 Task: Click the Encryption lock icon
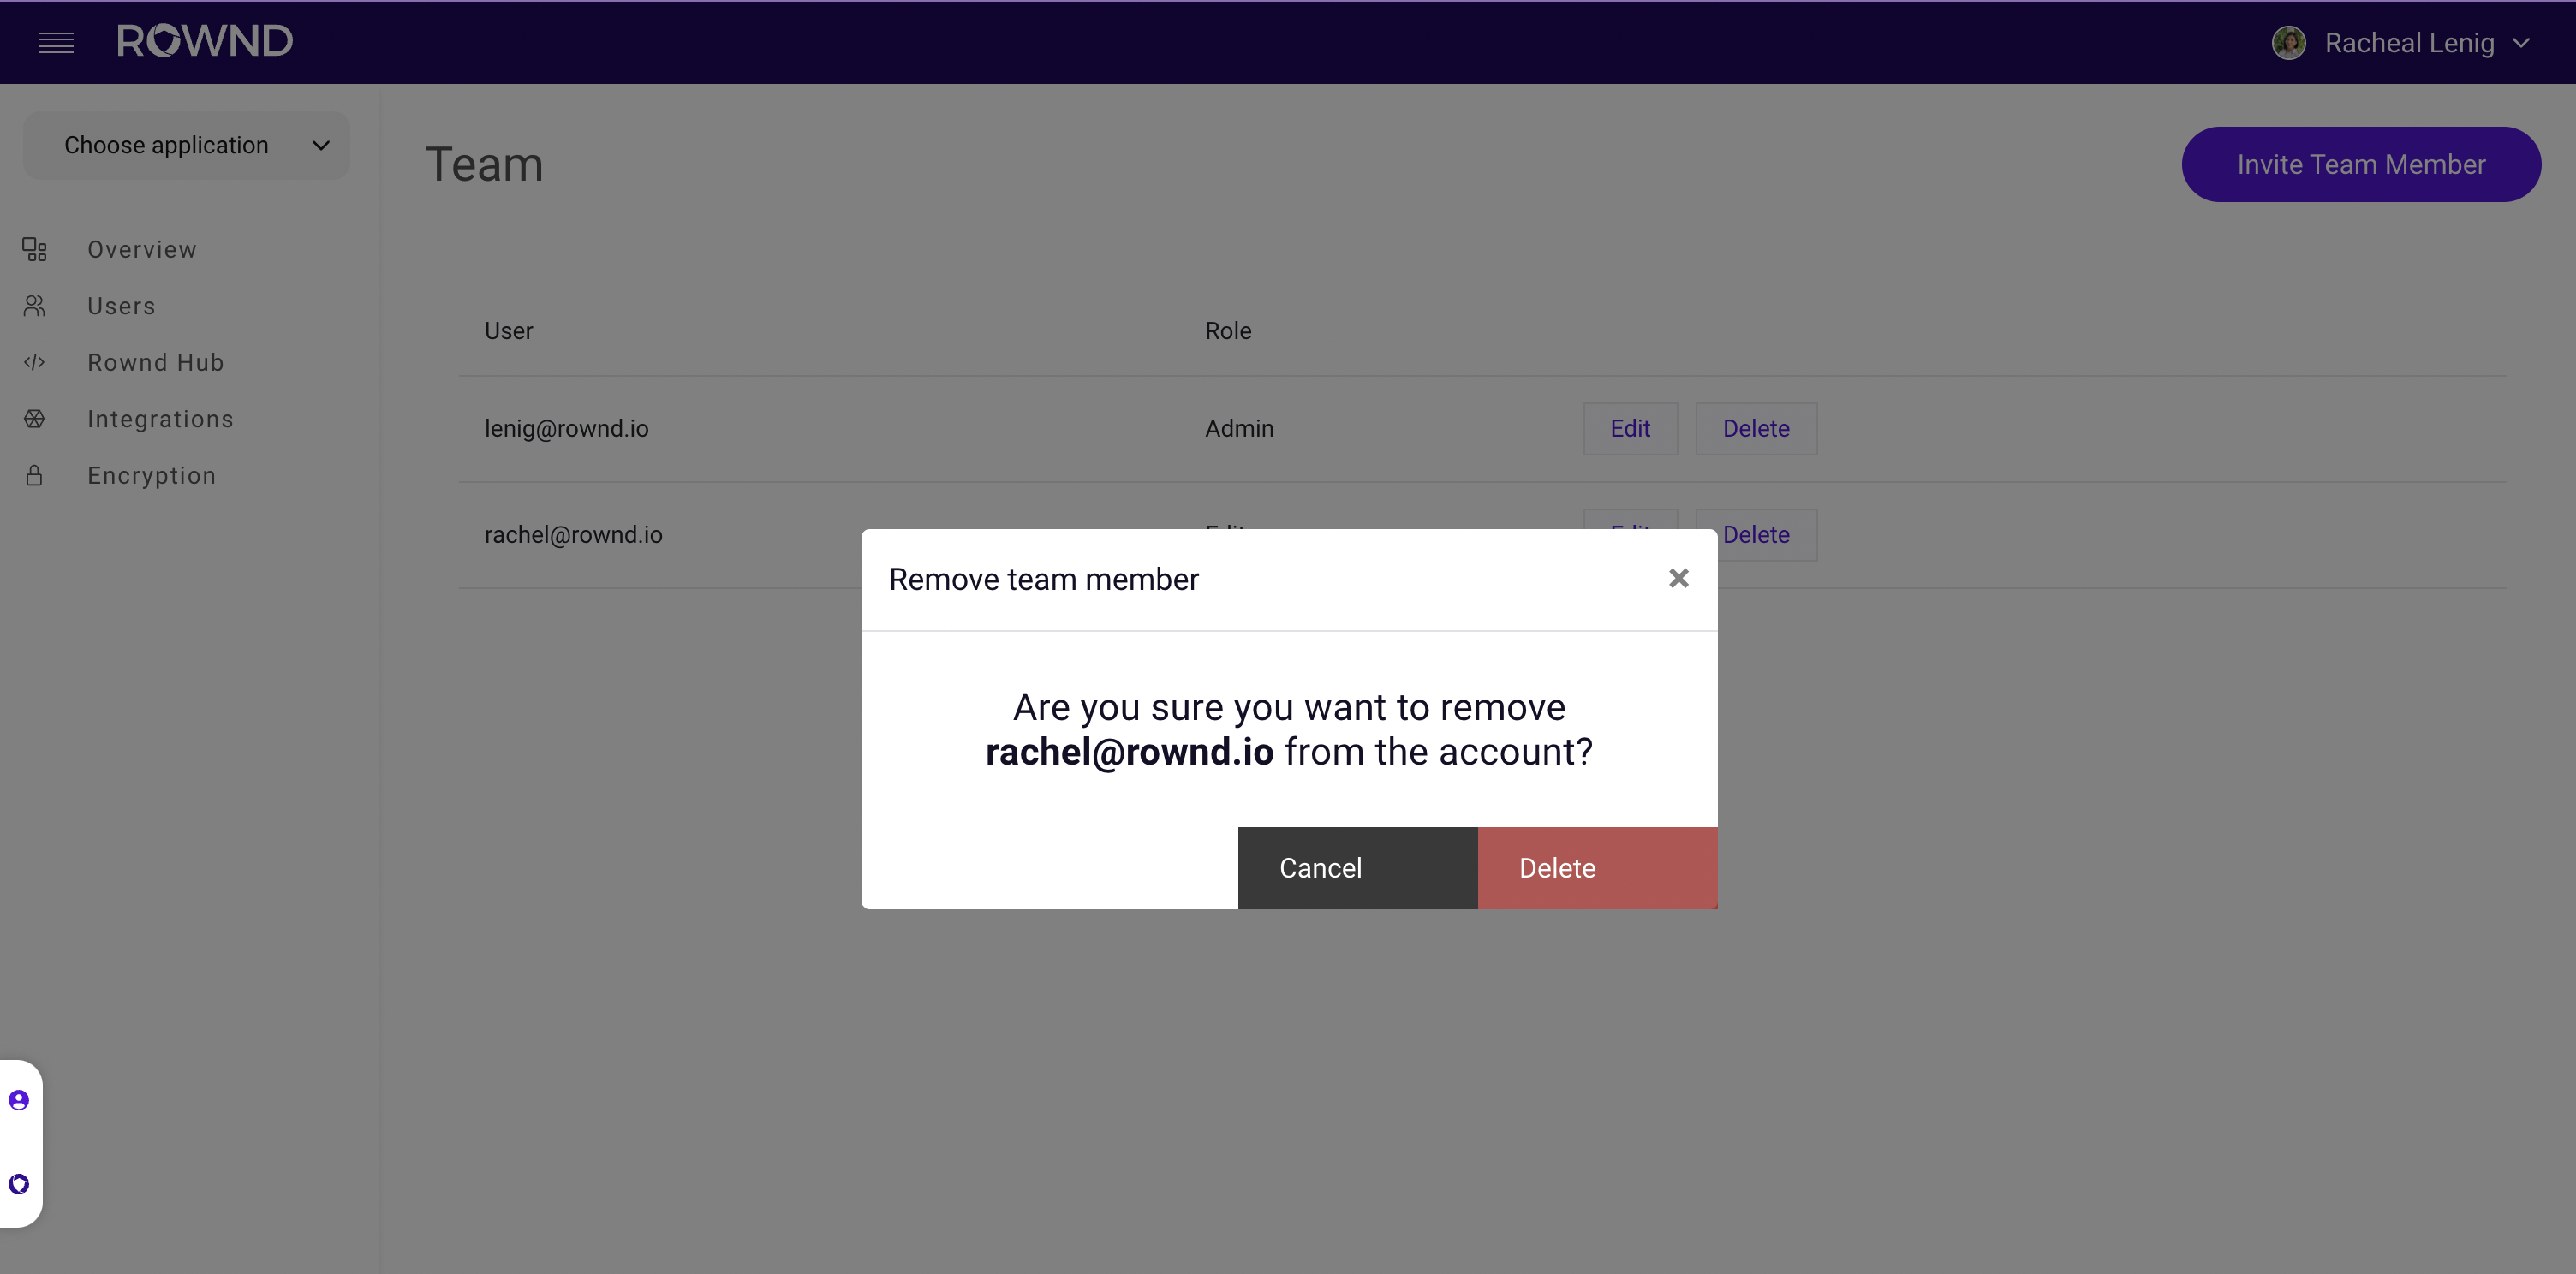(x=35, y=476)
